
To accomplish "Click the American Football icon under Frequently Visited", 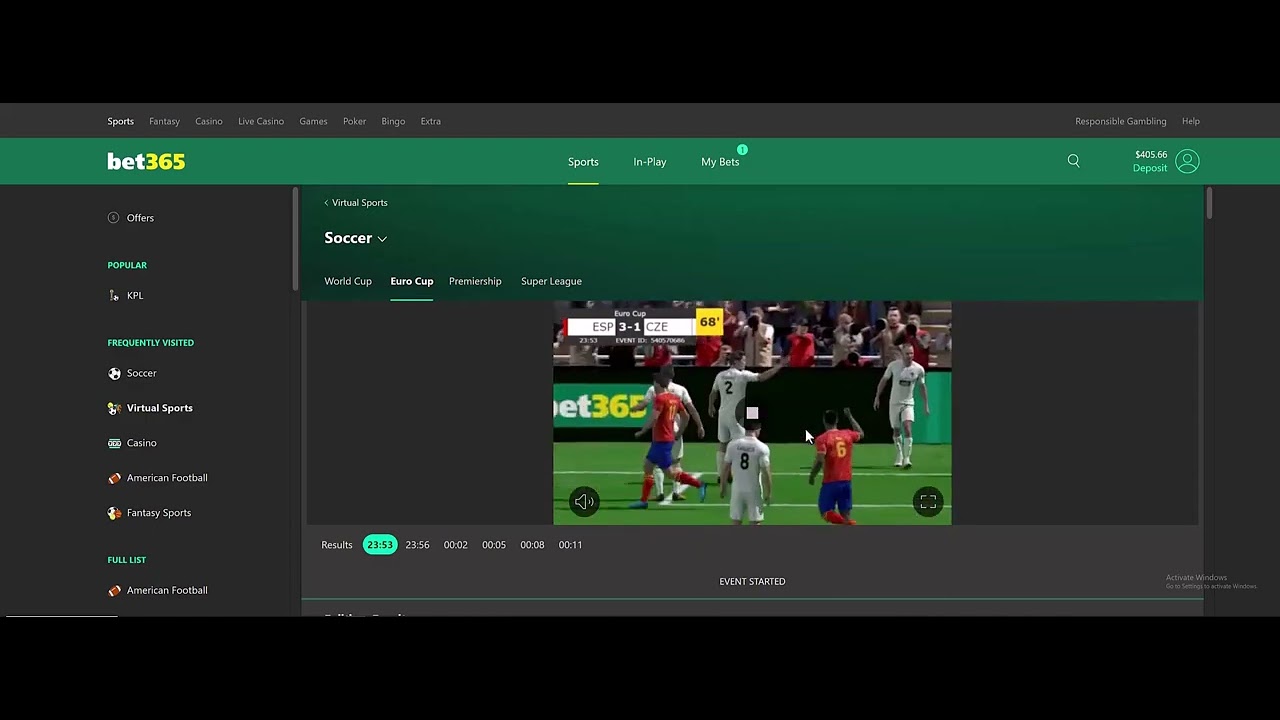I will click(x=114, y=478).
